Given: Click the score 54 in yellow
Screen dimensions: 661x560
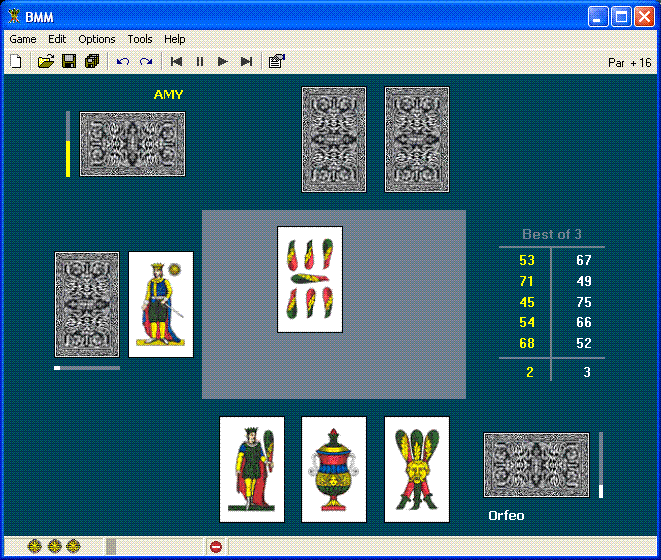Looking at the screenshot, I should point(527,323).
